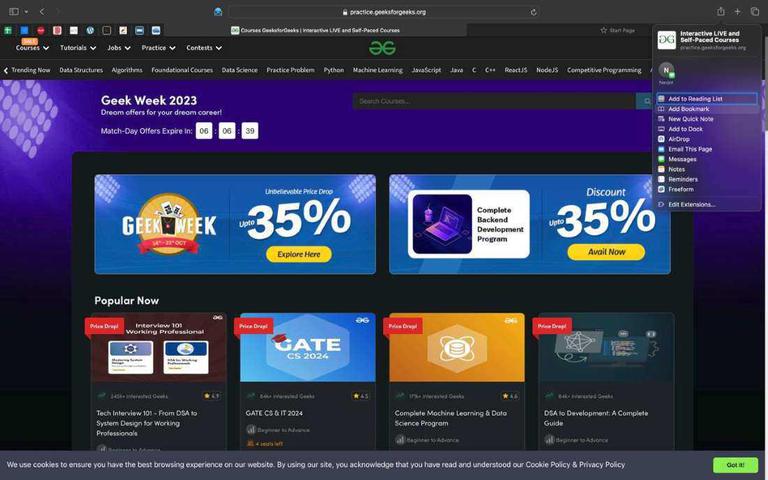This screenshot has width=768, height=480.
Task: Open the privacy report shield icon
Action: (218, 12)
